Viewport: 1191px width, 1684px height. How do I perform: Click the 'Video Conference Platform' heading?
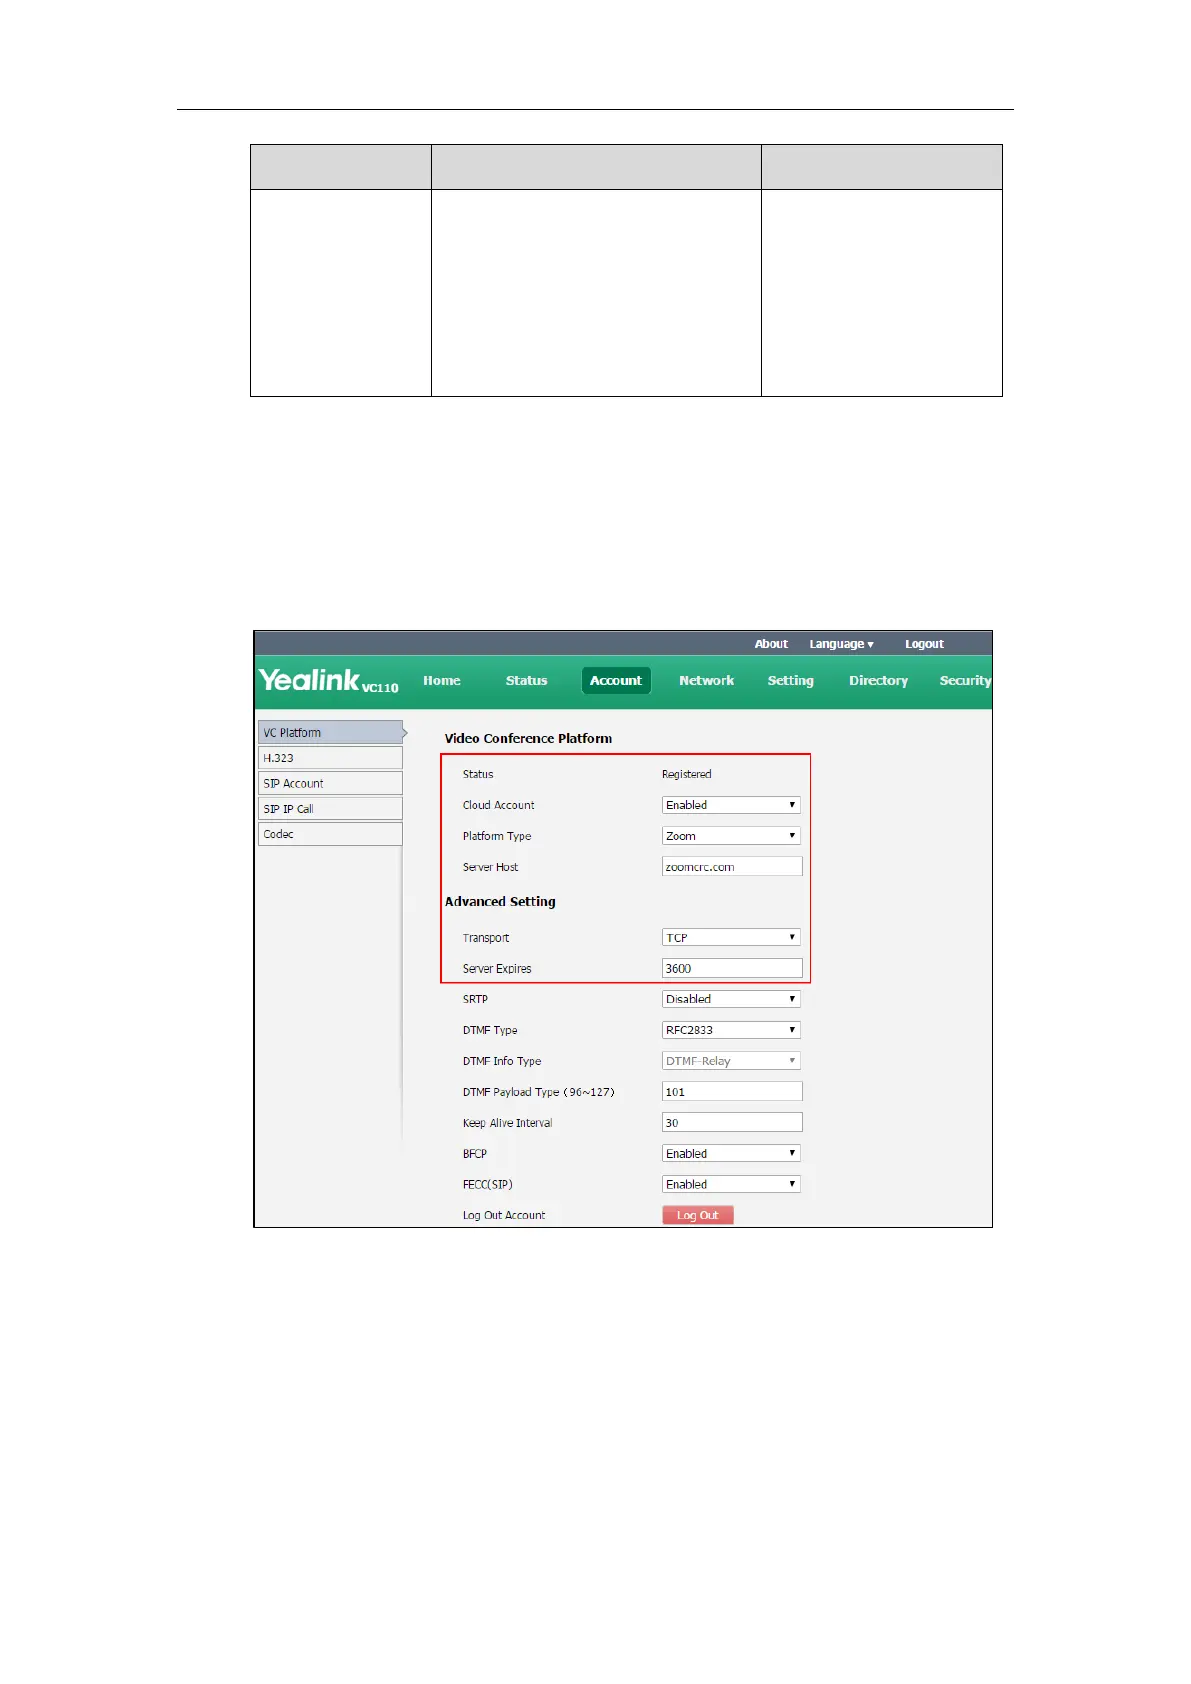click(x=528, y=739)
